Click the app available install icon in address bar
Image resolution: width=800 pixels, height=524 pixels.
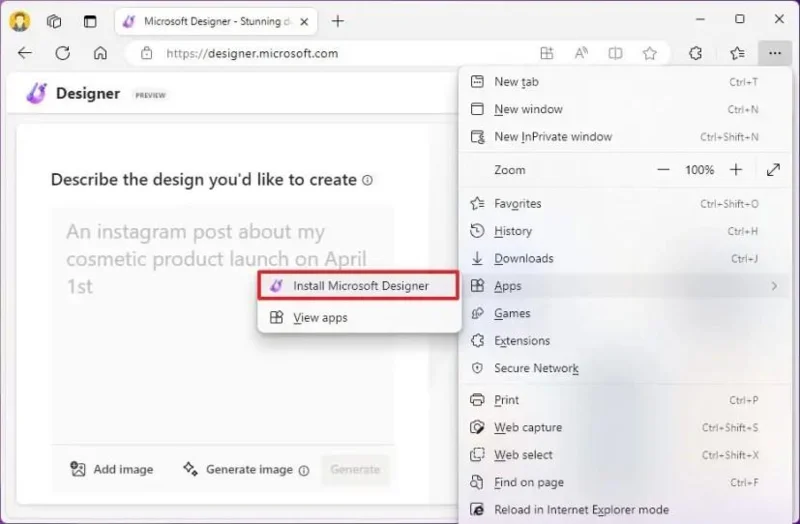click(x=546, y=53)
